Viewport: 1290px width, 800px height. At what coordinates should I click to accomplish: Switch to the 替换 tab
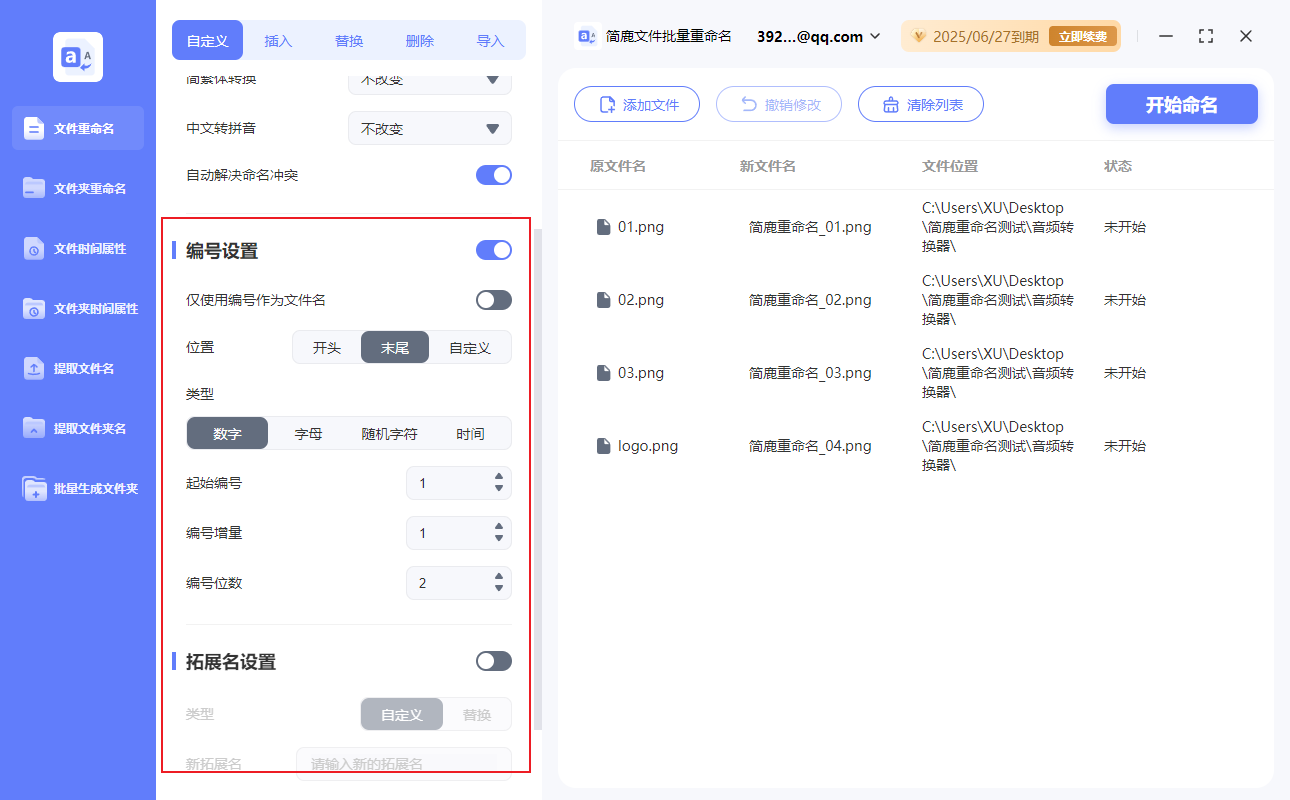348,40
